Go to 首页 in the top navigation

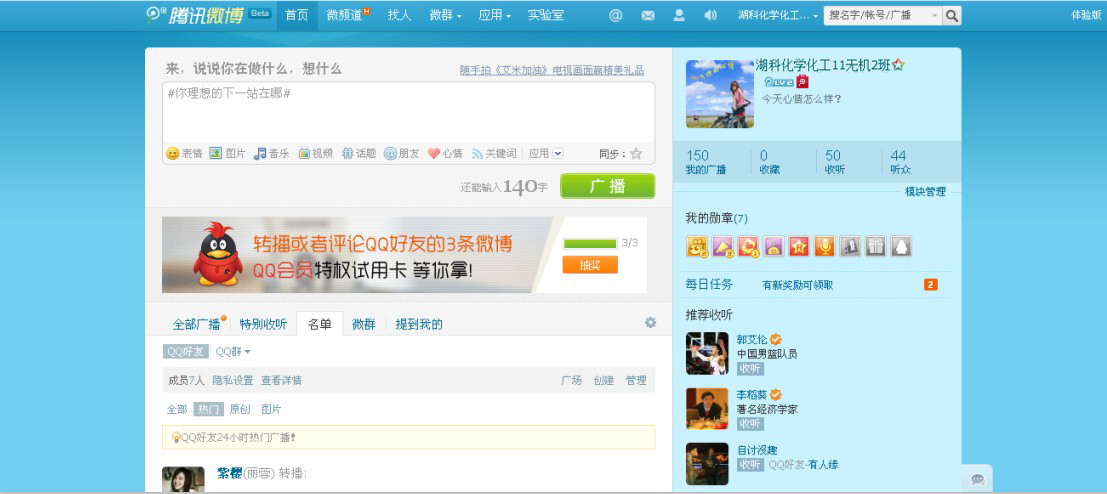pyautogui.click(x=297, y=15)
